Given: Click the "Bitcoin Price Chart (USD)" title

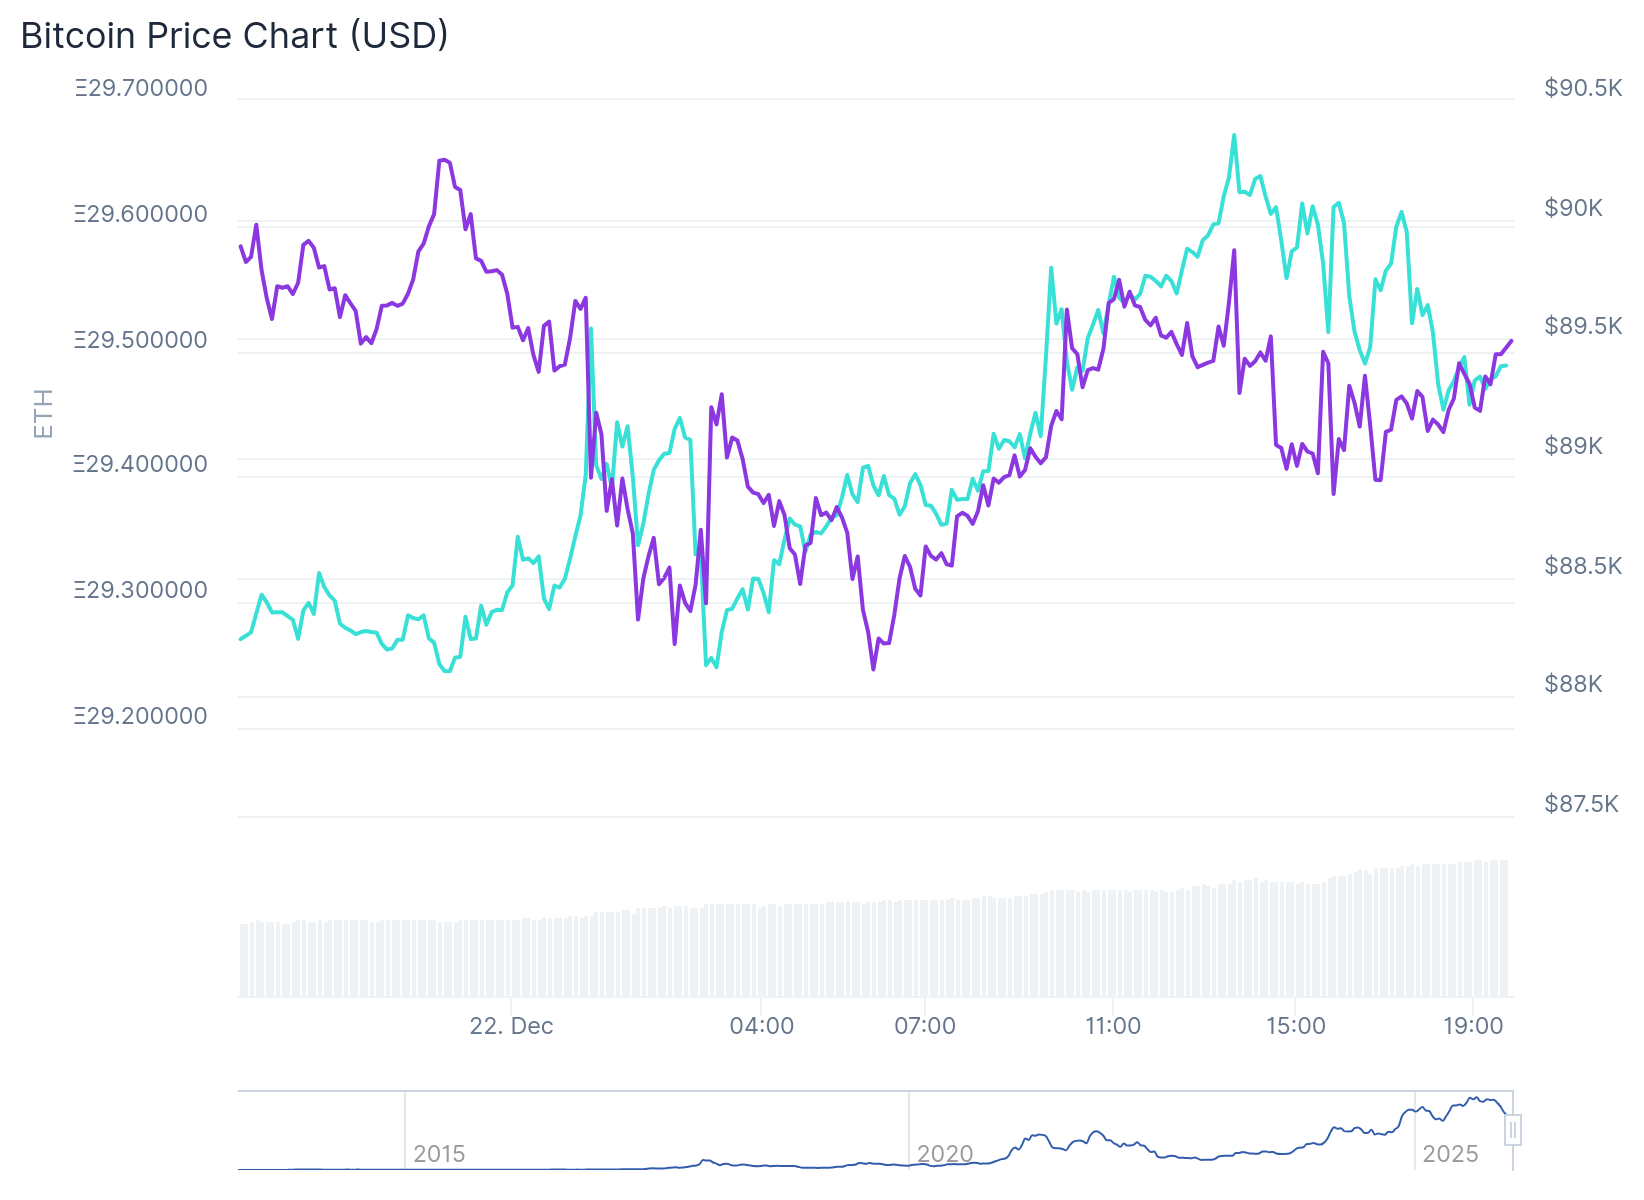Looking at the screenshot, I should [235, 36].
